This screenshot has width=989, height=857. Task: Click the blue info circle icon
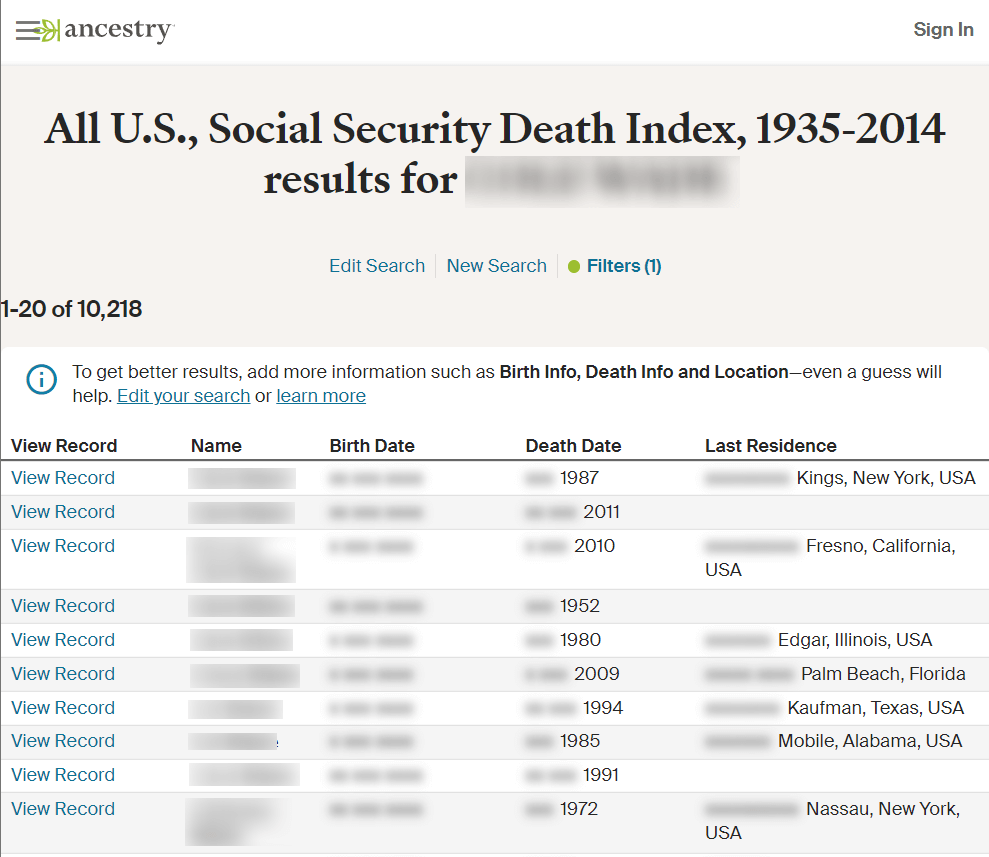coord(42,380)
